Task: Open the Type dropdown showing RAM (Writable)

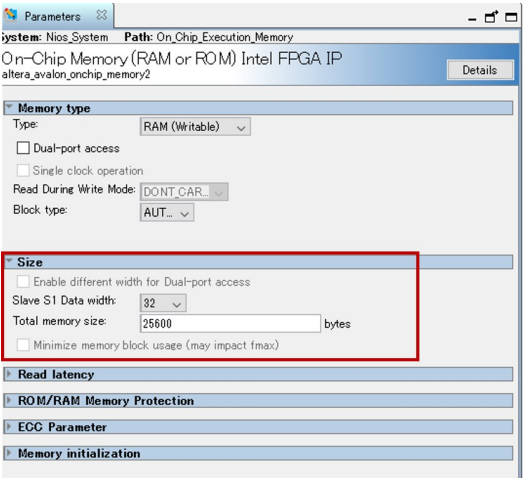Action: click(195, 127)
